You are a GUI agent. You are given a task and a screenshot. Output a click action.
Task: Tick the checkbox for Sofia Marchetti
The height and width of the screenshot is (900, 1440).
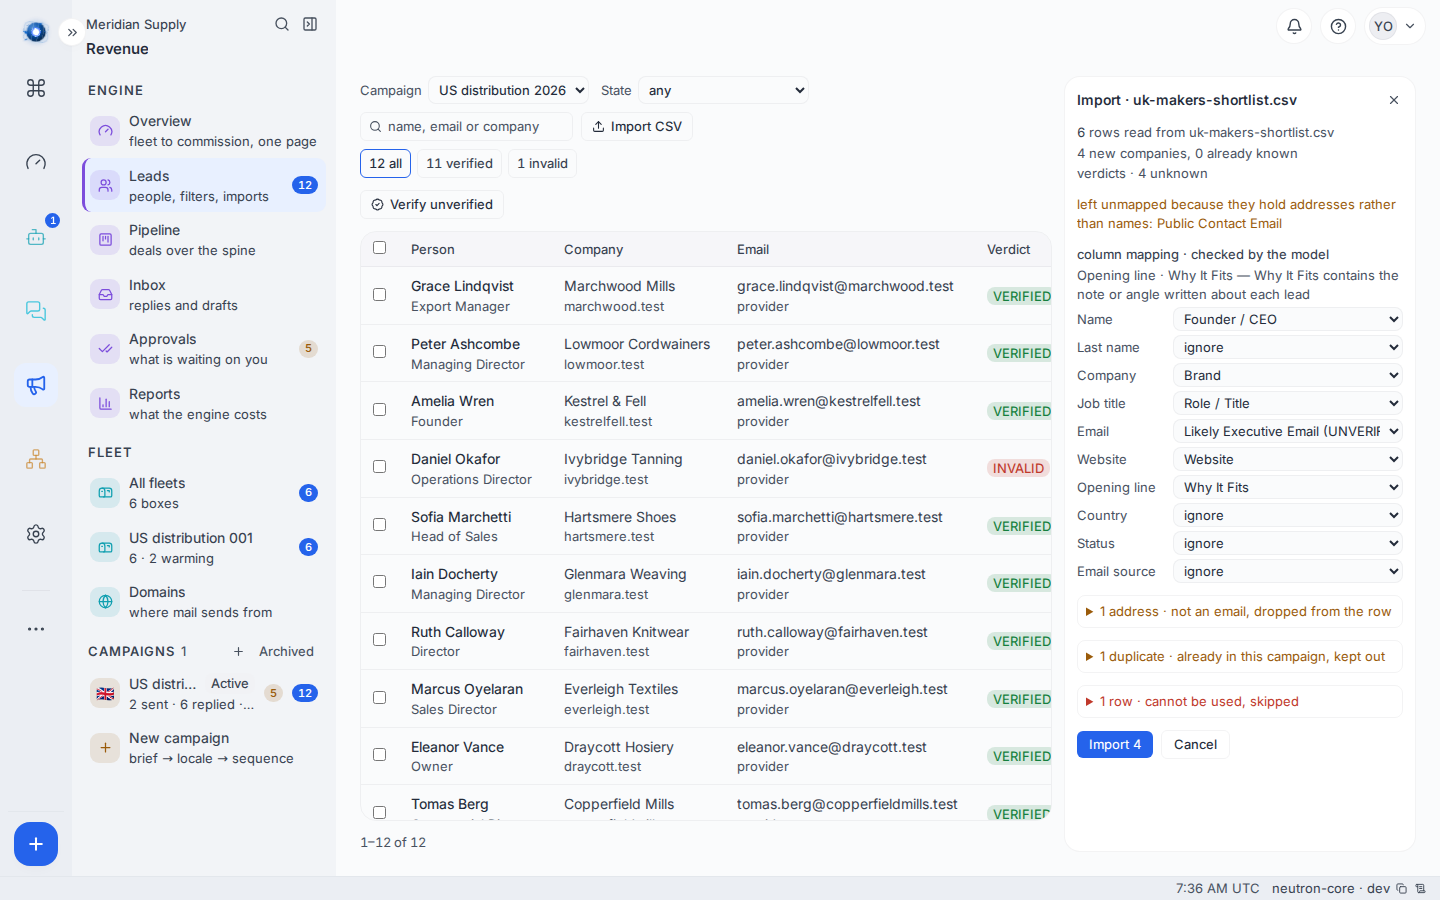coord(379,525)
